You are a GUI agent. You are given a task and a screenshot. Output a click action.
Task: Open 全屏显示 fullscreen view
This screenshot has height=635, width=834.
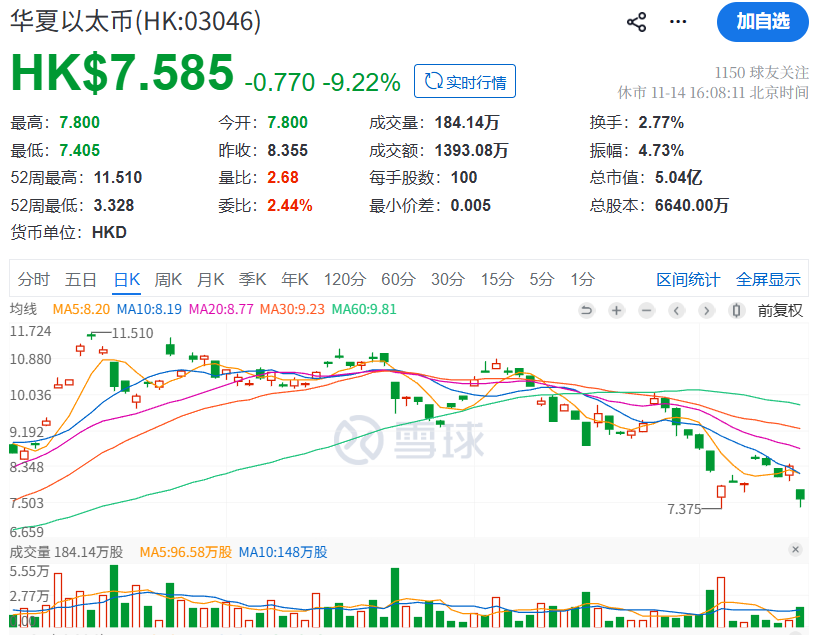[x=768, y=279]
